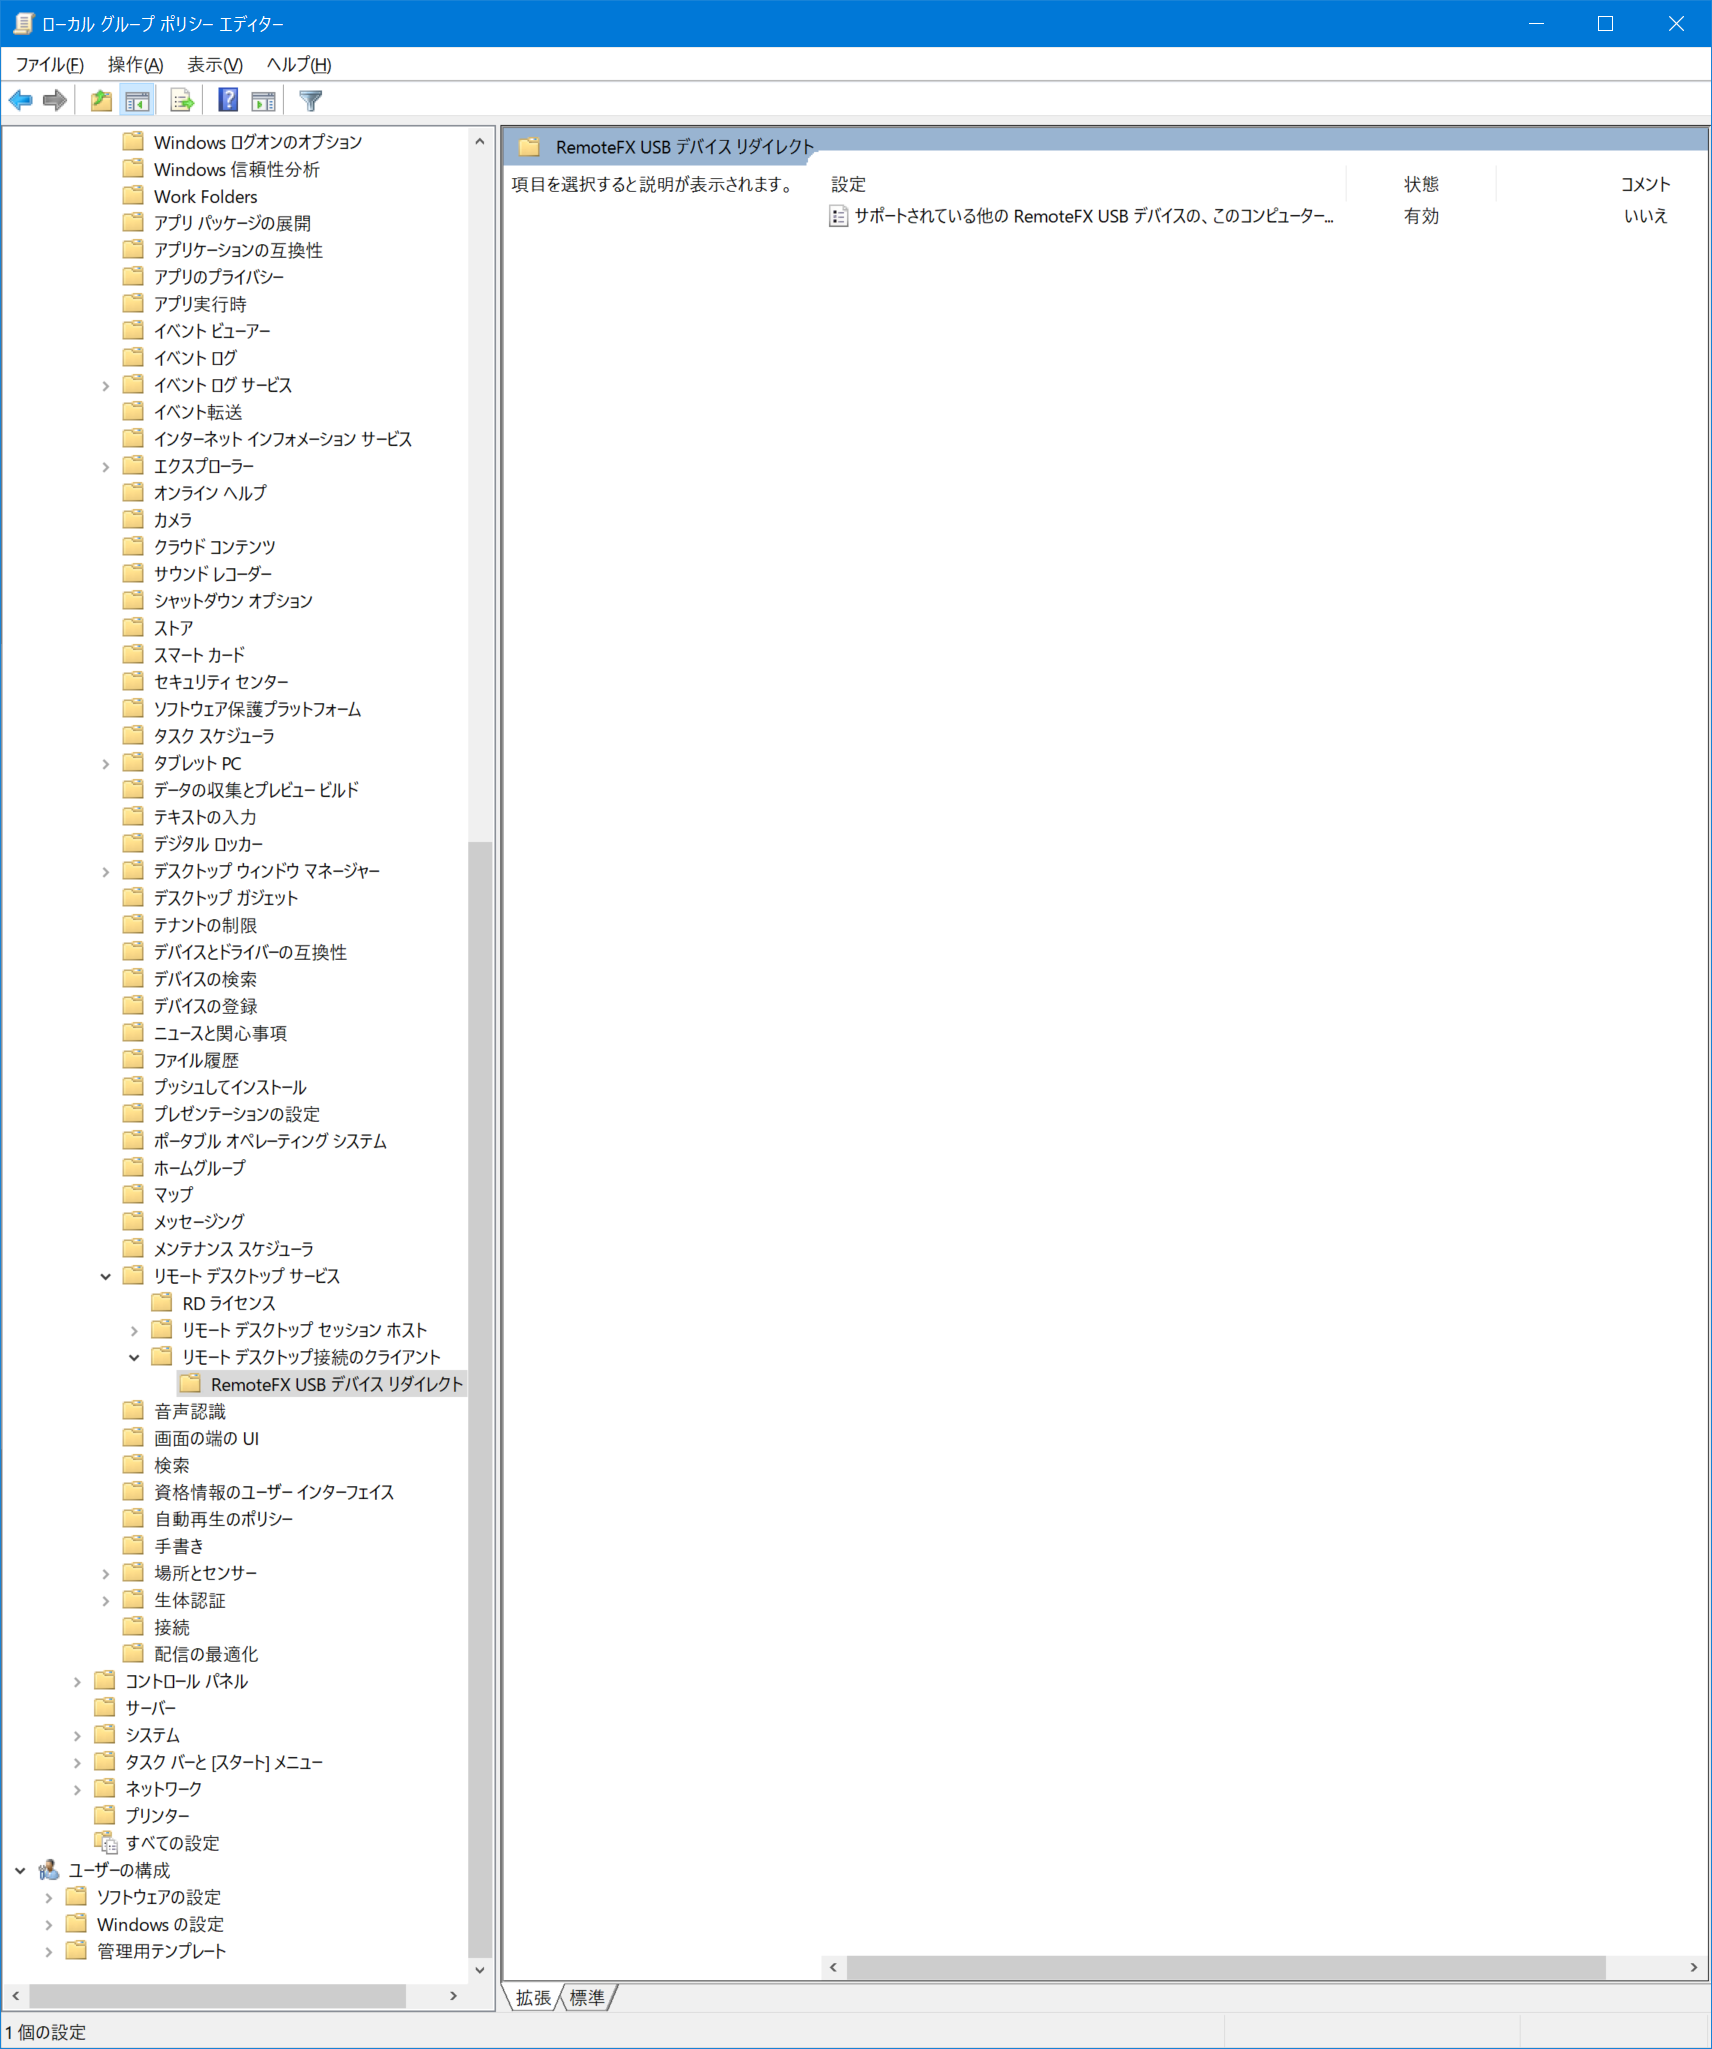The width and height of the screenshot is (1712, 2049).
Task: Select the 検索 tree item
Action: [x=171, y=1465]
